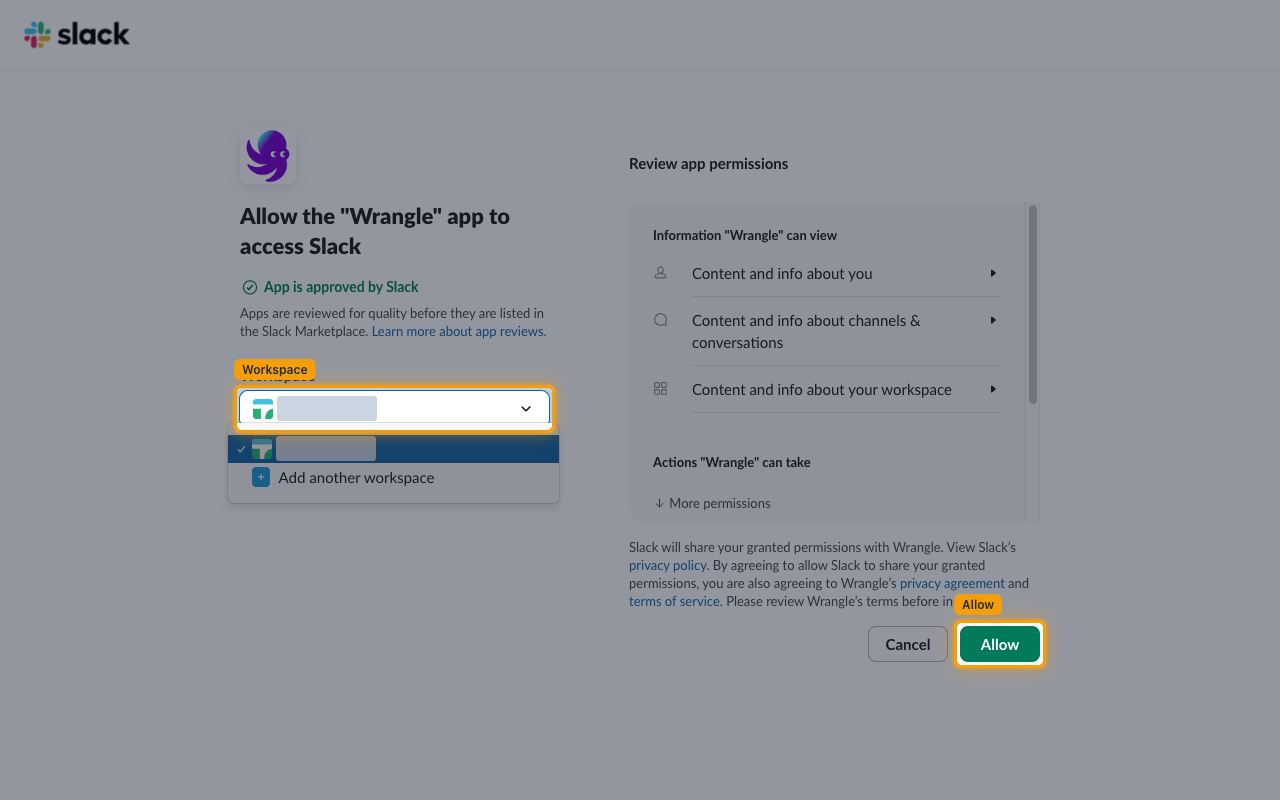1280x800 pixels.
Task: Click the approved-by-Slack checkmark icon
Action: click(250, 287)
